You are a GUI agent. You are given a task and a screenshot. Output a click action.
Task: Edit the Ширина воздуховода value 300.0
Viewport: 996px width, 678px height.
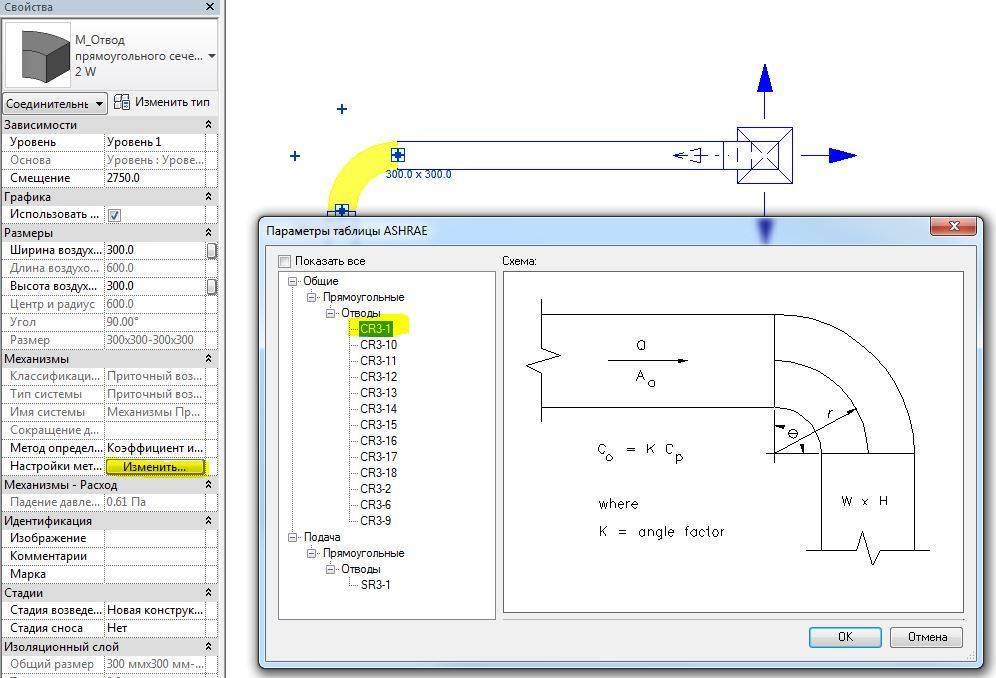pos(154,250)
